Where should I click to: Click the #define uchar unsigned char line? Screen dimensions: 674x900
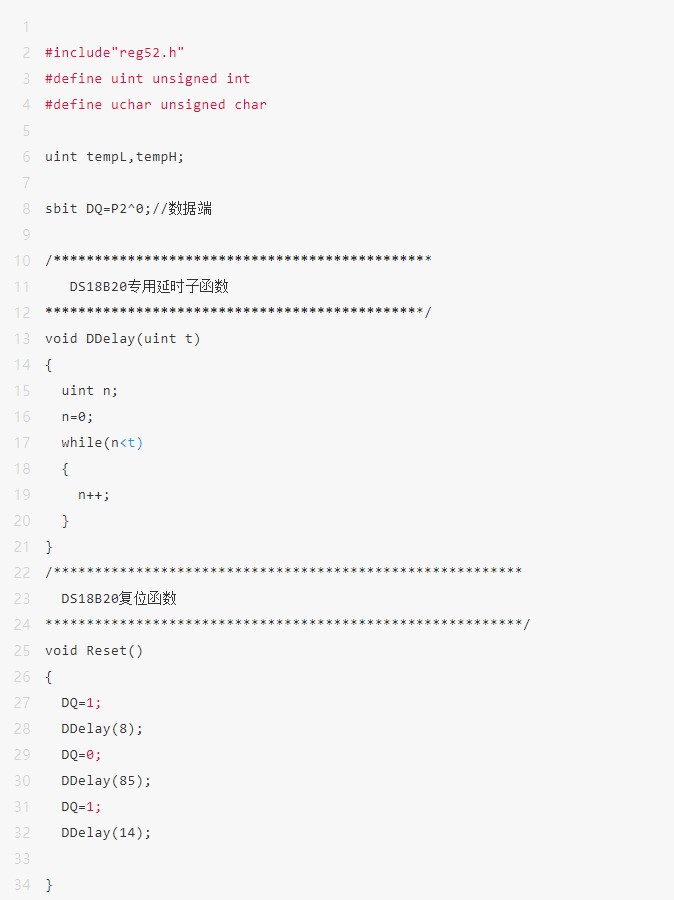tap(155, 104)
